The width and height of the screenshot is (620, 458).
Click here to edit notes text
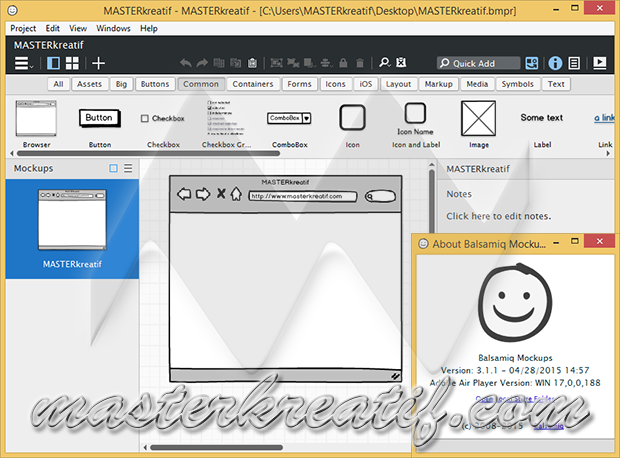[x=499, y=216]
